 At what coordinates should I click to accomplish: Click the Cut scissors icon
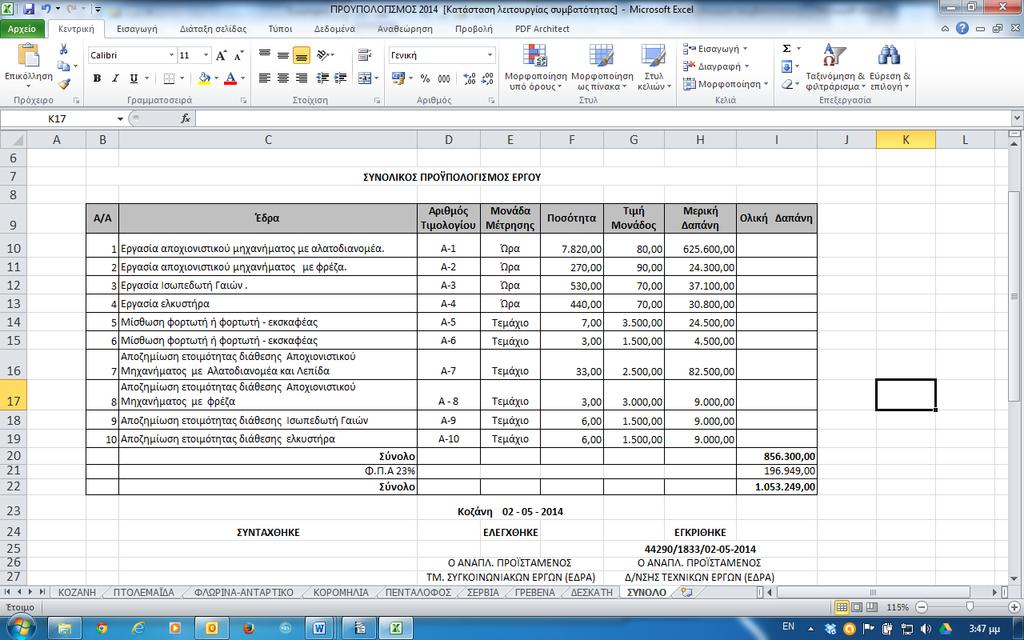click(63, 49)
